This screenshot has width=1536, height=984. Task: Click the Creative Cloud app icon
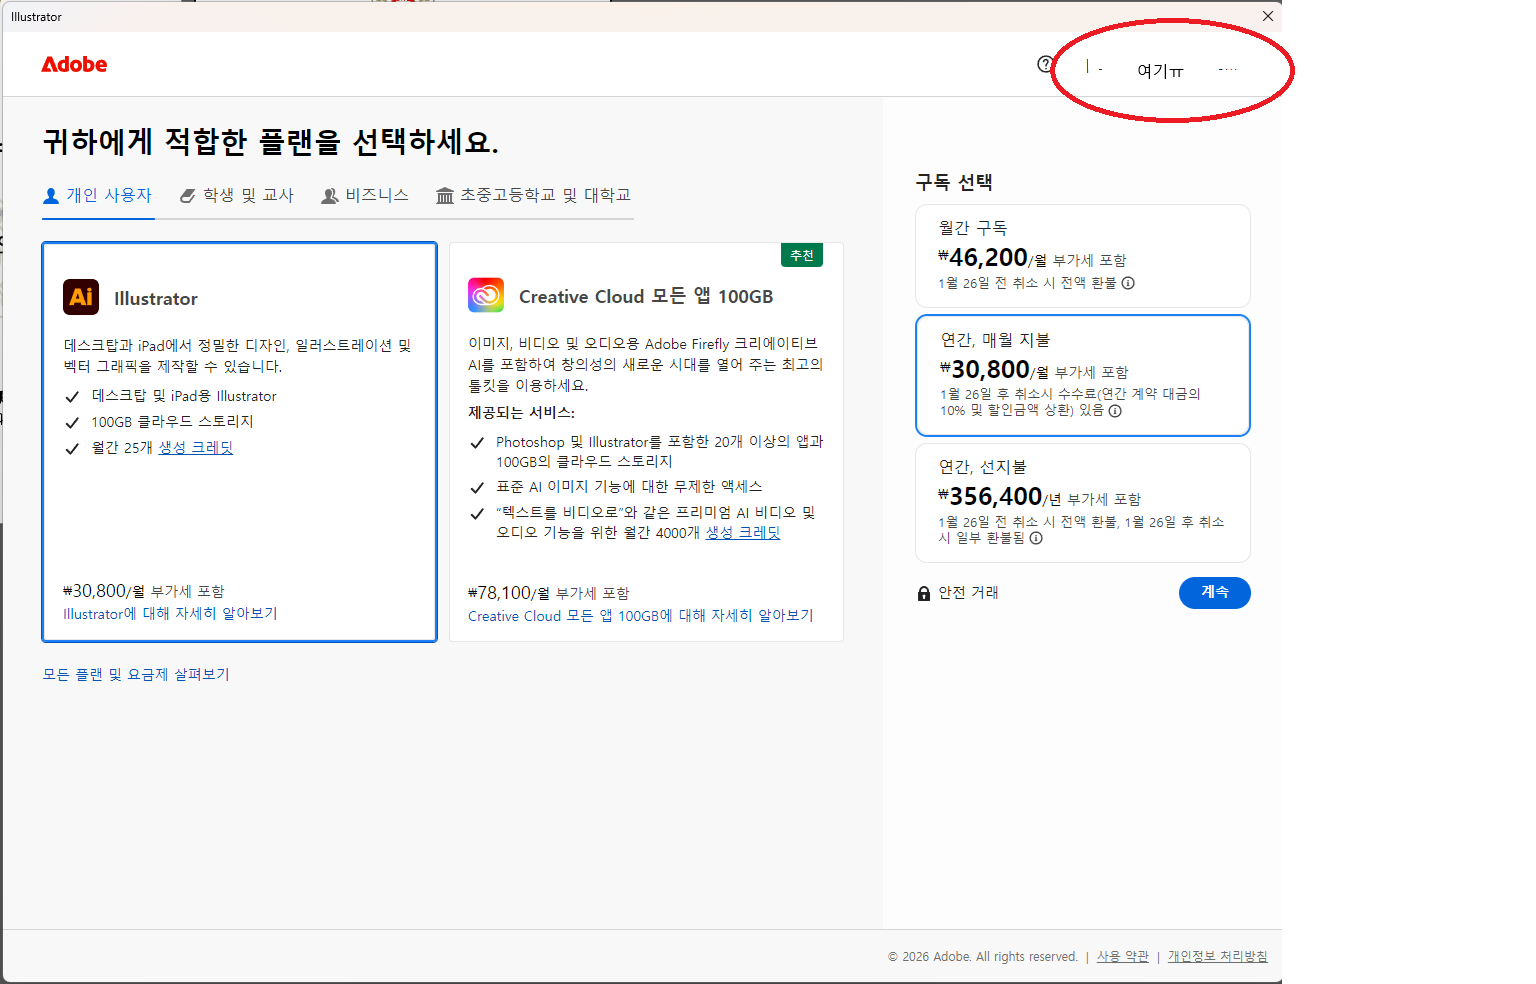[x=486, y=296]
